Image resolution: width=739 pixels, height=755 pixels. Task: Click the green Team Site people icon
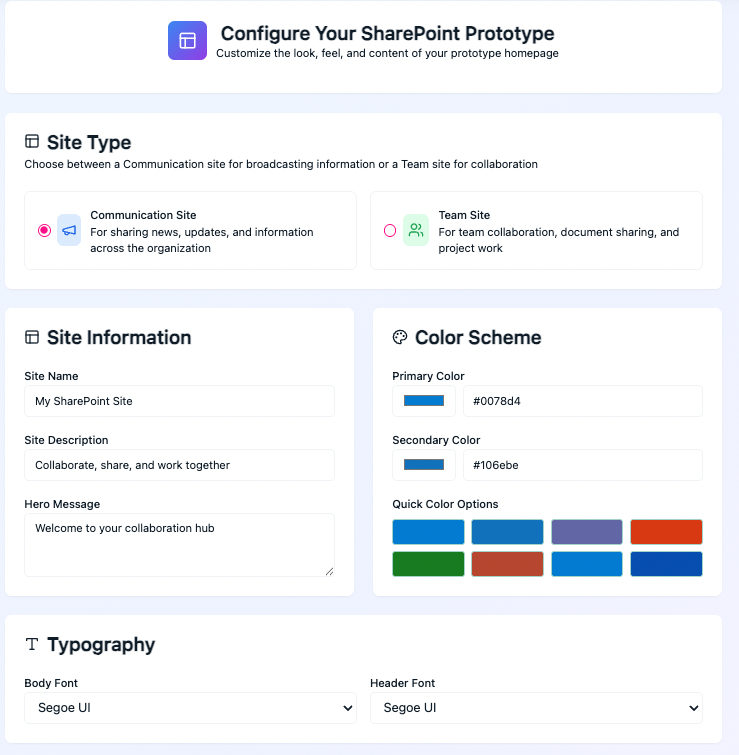point(416,230)
